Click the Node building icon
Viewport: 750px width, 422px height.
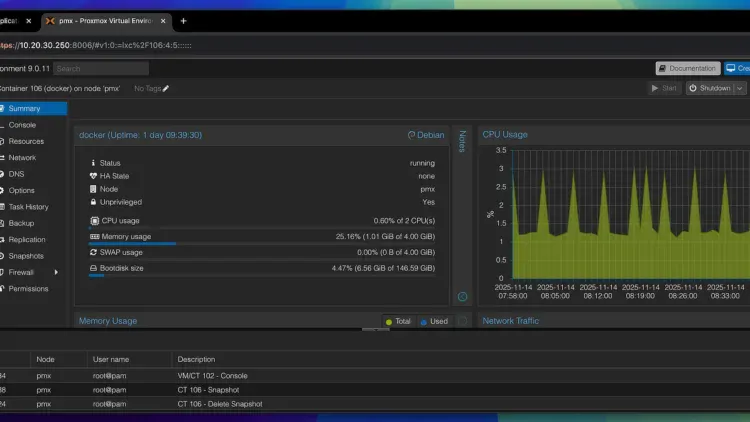93,189
